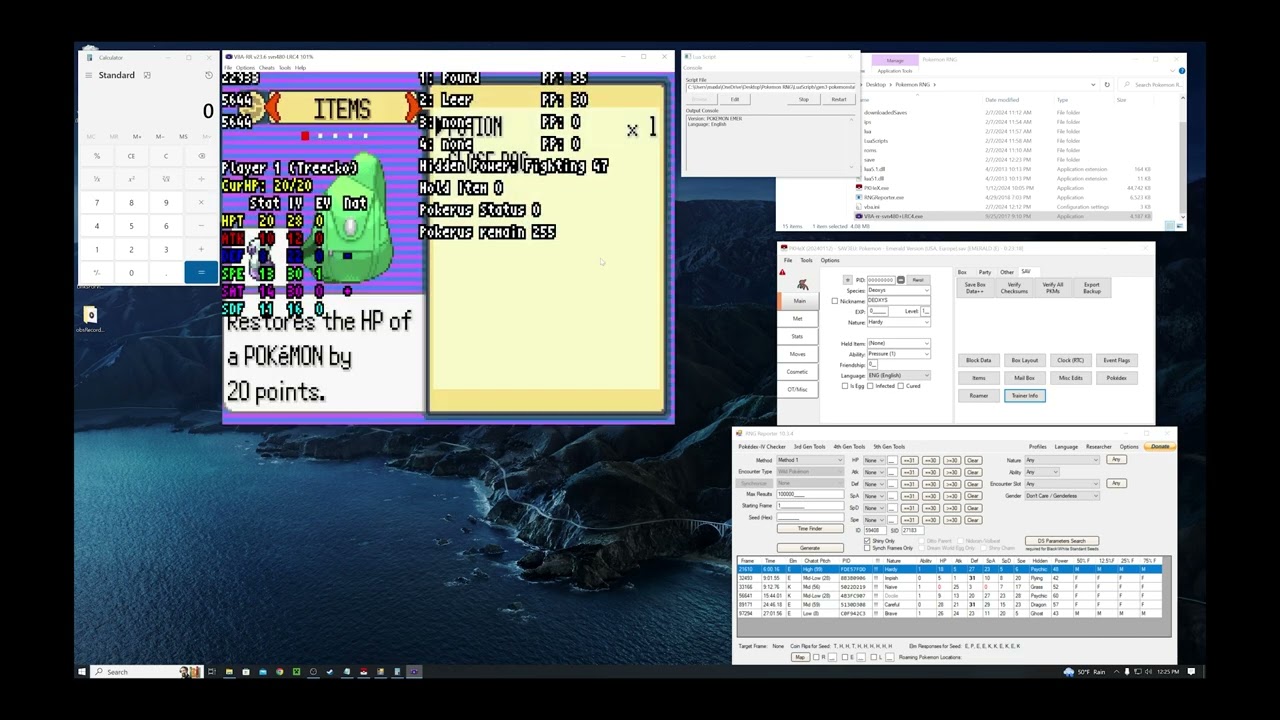Viewport: 1280px width, 720px height.
Task: Click the Restart button in Lua Script window
Action: 838,99
